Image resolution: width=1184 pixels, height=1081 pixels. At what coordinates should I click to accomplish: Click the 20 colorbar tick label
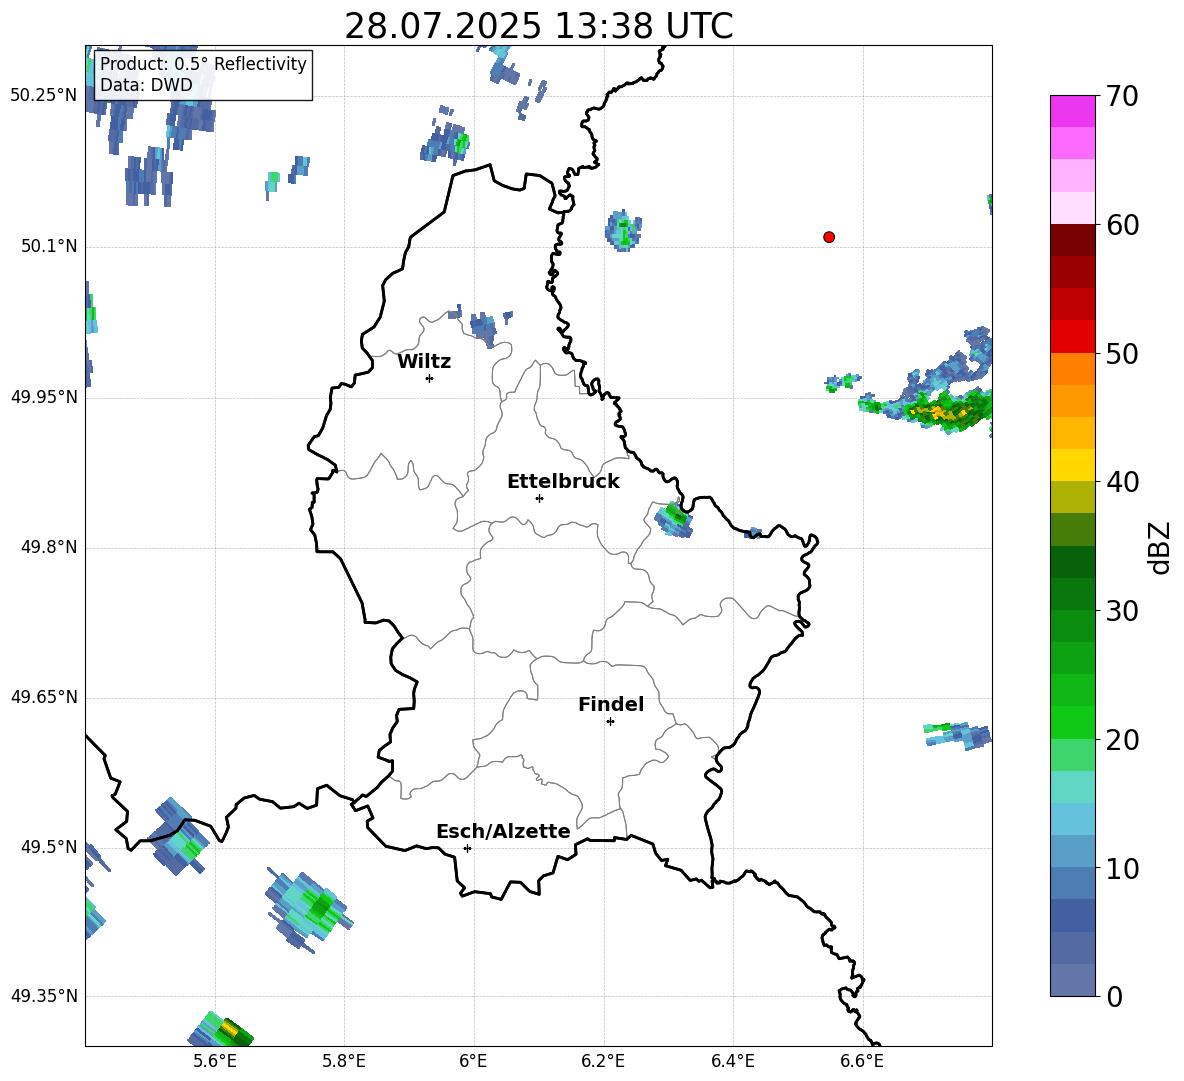(x=1121, y=740)
